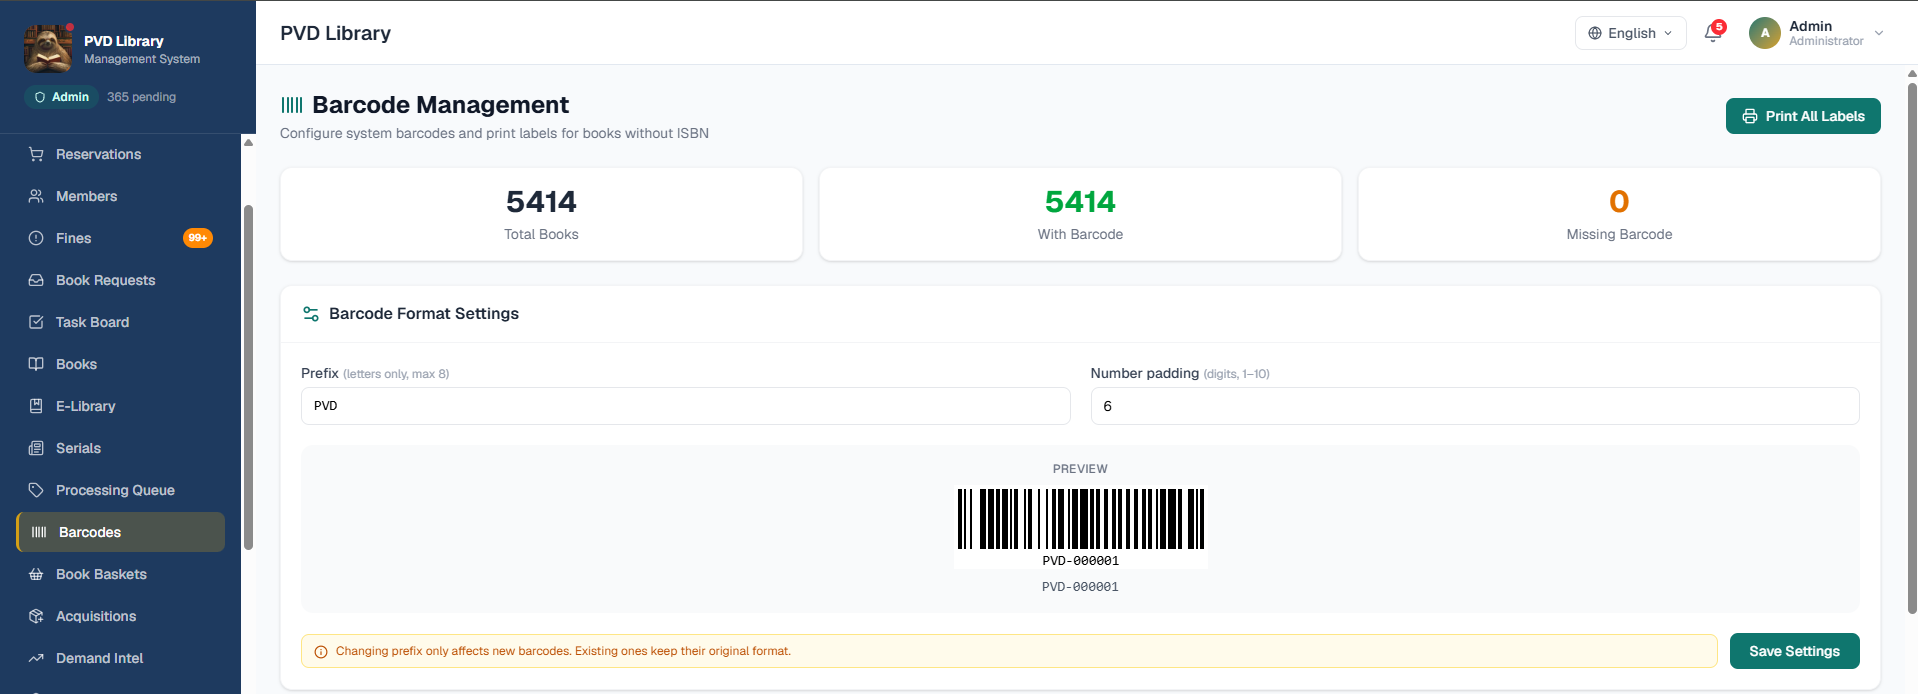This screenshot has width=1918, height=694.
Task: Open the English language dropdown
Action: [x=1630, y=33]
